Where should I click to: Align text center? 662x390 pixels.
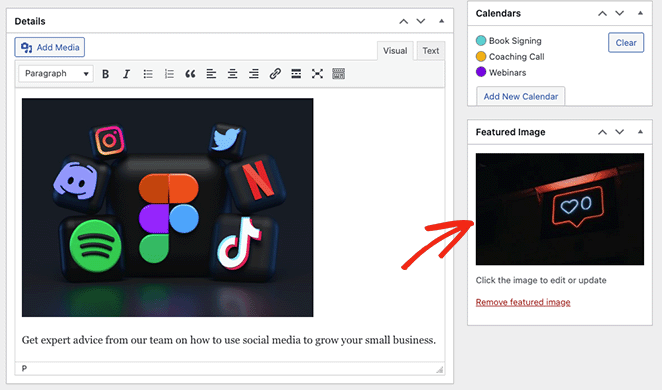(232, 74)
